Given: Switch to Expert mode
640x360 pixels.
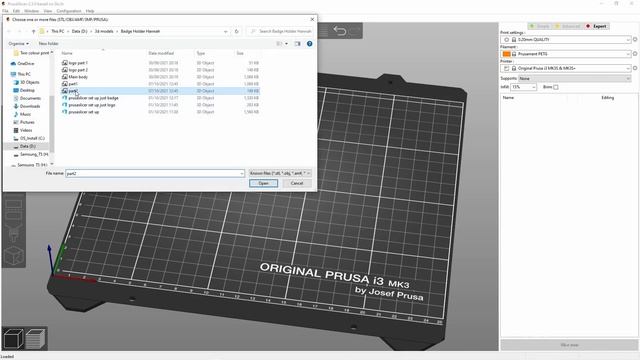Looking at the screenshot, I should (x=596, y=26).
